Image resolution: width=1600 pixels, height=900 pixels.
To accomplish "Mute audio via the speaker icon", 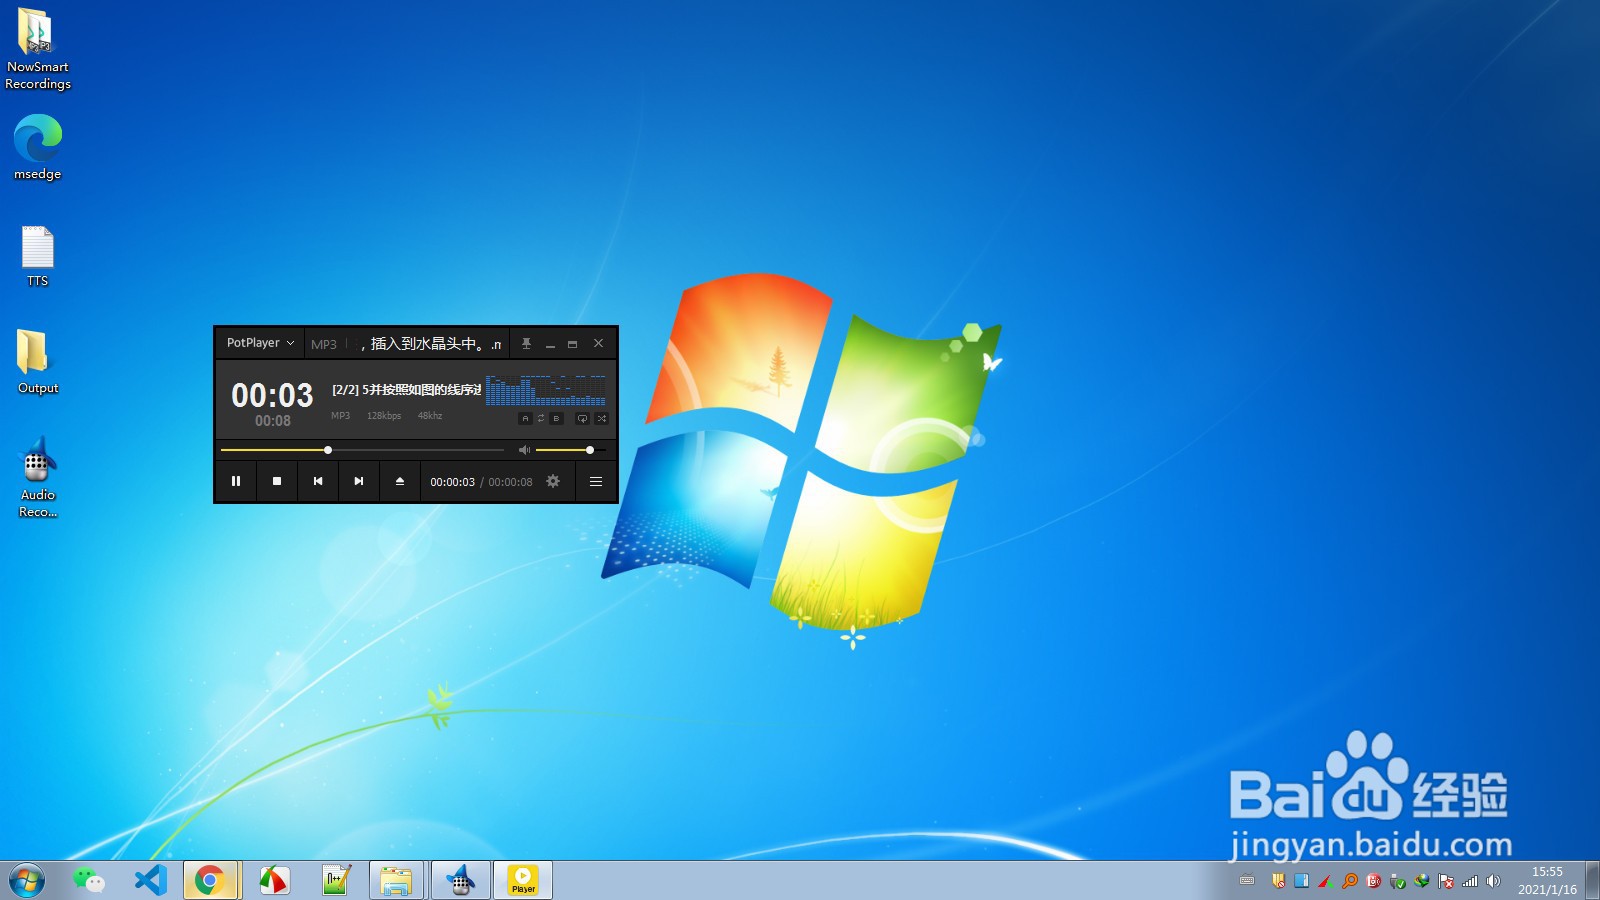I will pos(524,450).
